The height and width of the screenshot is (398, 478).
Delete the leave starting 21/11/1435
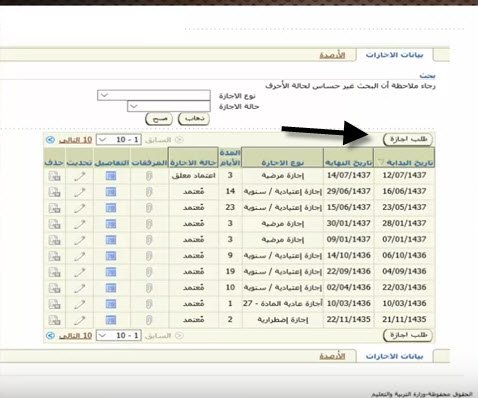tap(54, 320)
